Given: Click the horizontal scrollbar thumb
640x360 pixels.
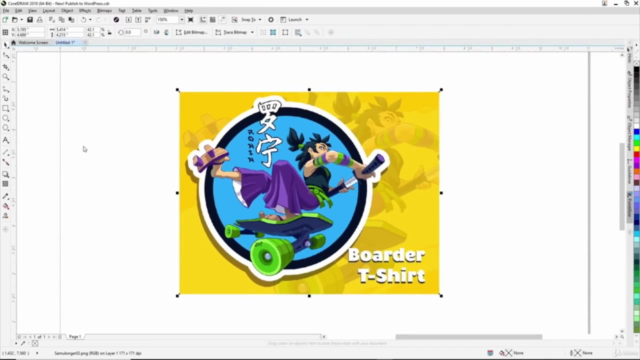Looking at the screenshot, I should (469, 337).
